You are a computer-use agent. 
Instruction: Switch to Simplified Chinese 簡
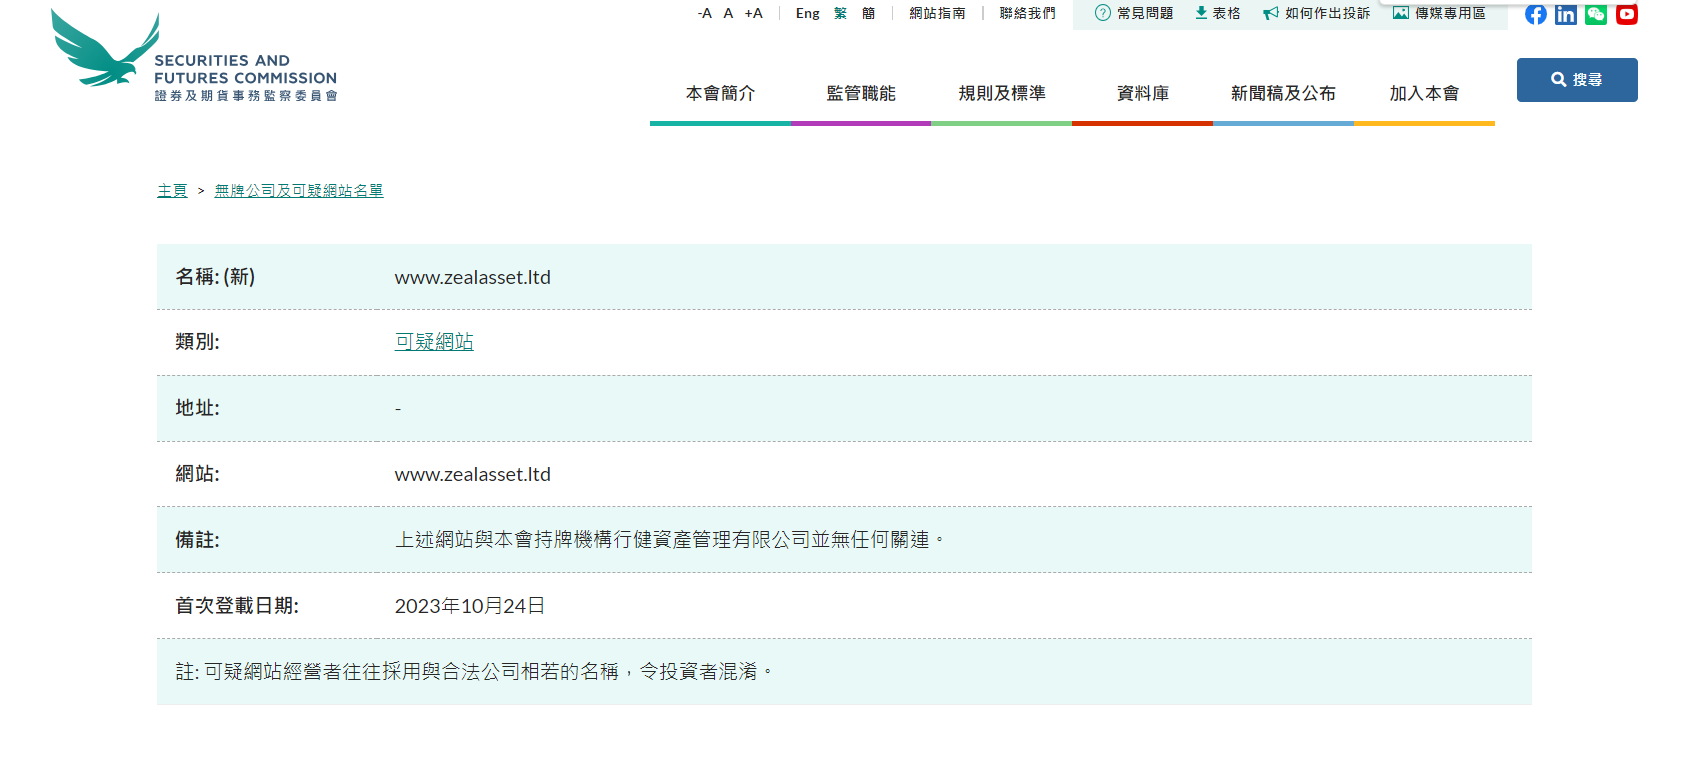click(x=868, y=13)
